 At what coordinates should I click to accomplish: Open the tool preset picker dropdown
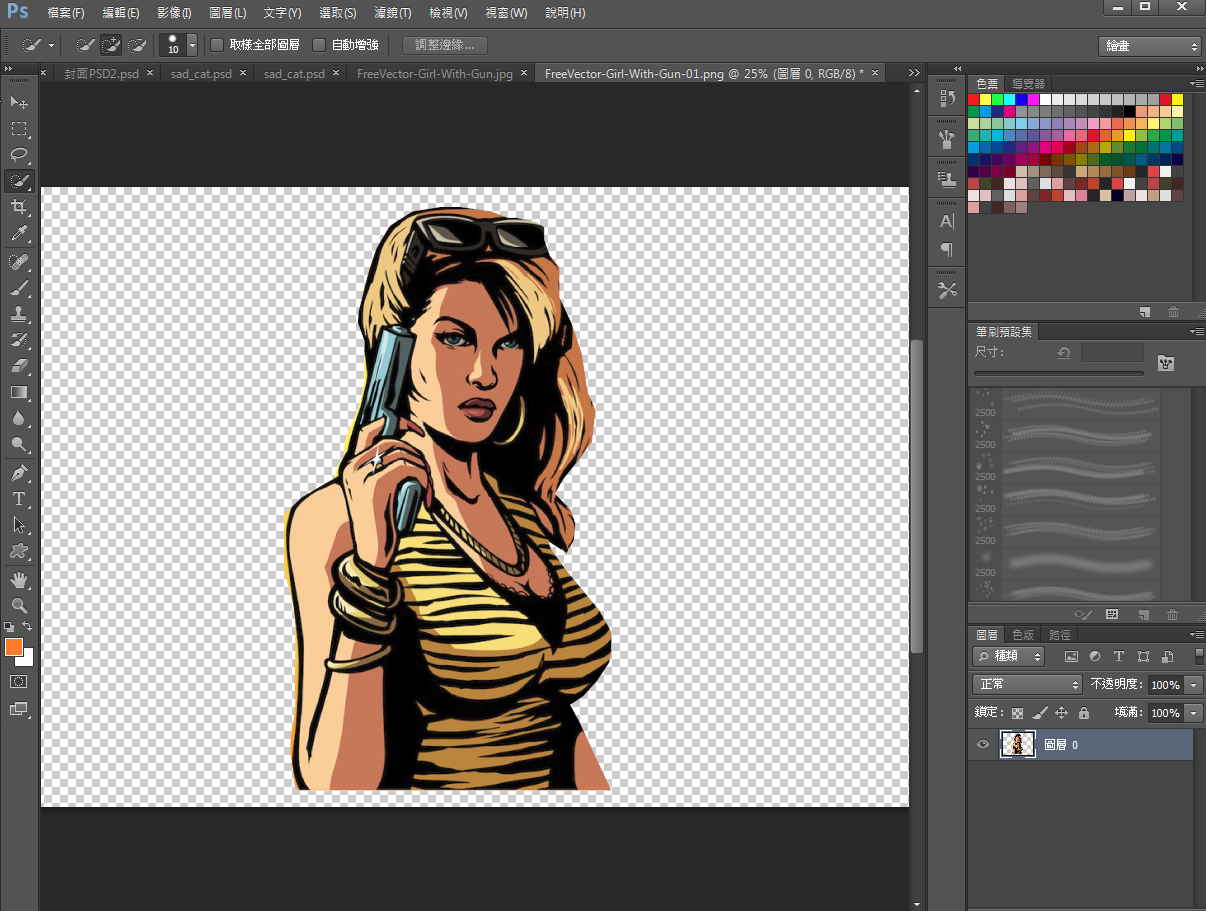pyautogui.click(x=51, y=46)
